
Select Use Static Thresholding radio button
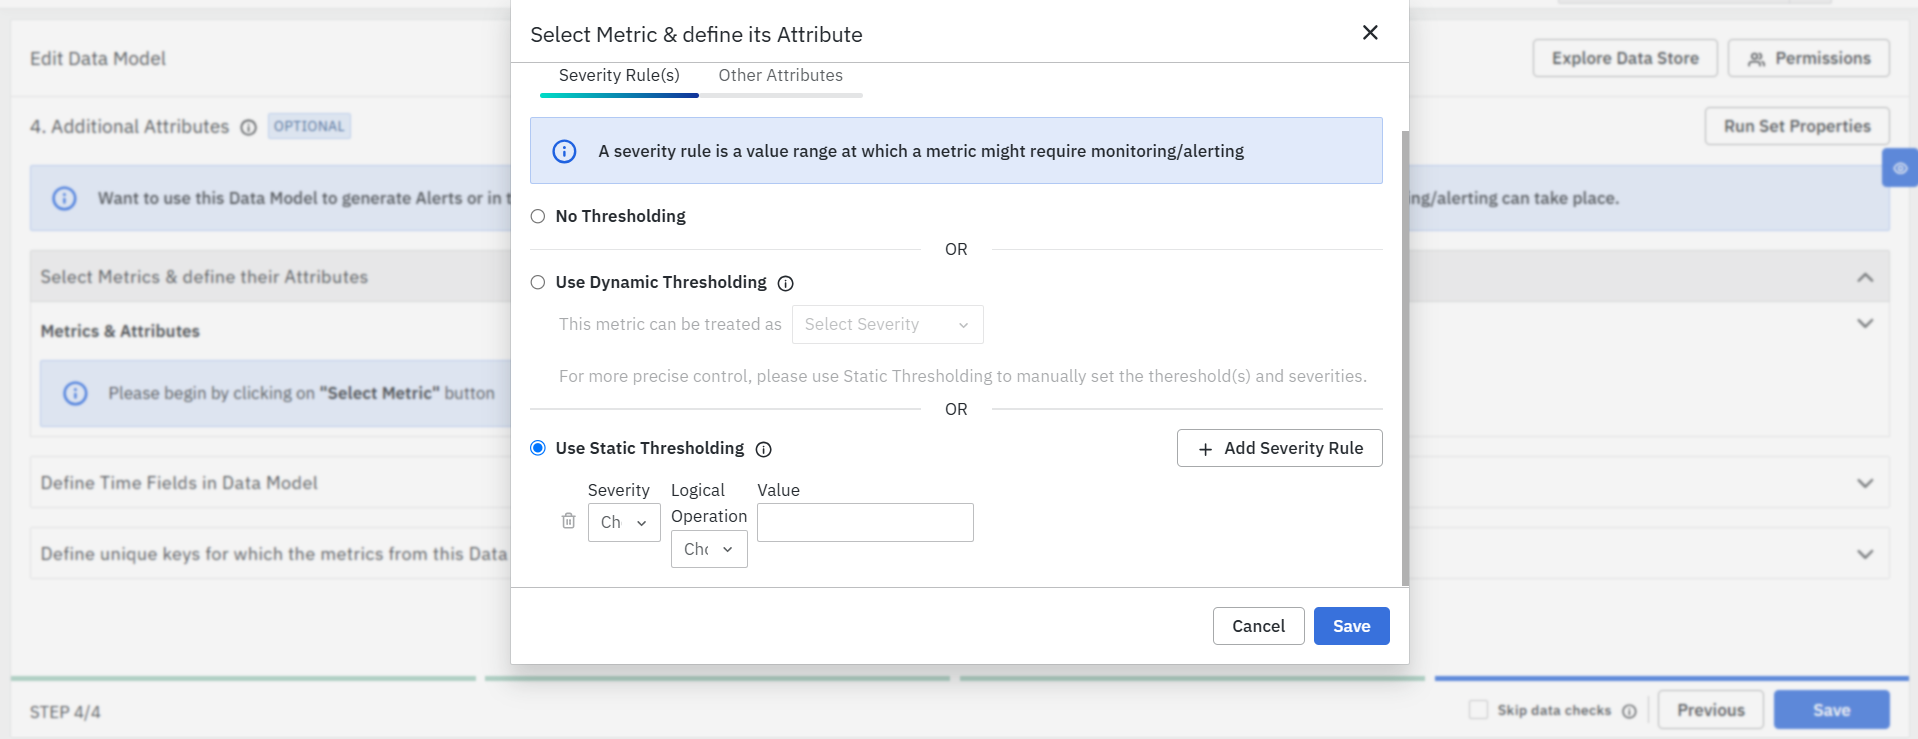click(538, 448)
